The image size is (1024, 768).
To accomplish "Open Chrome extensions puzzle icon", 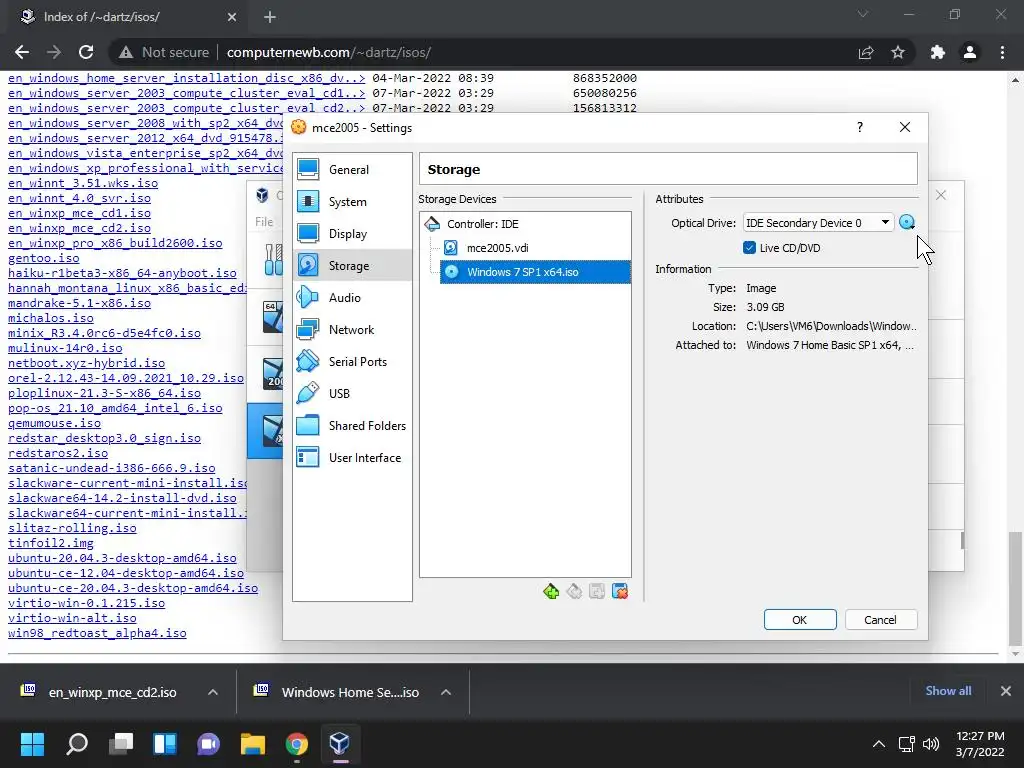I will pos(938,52).
